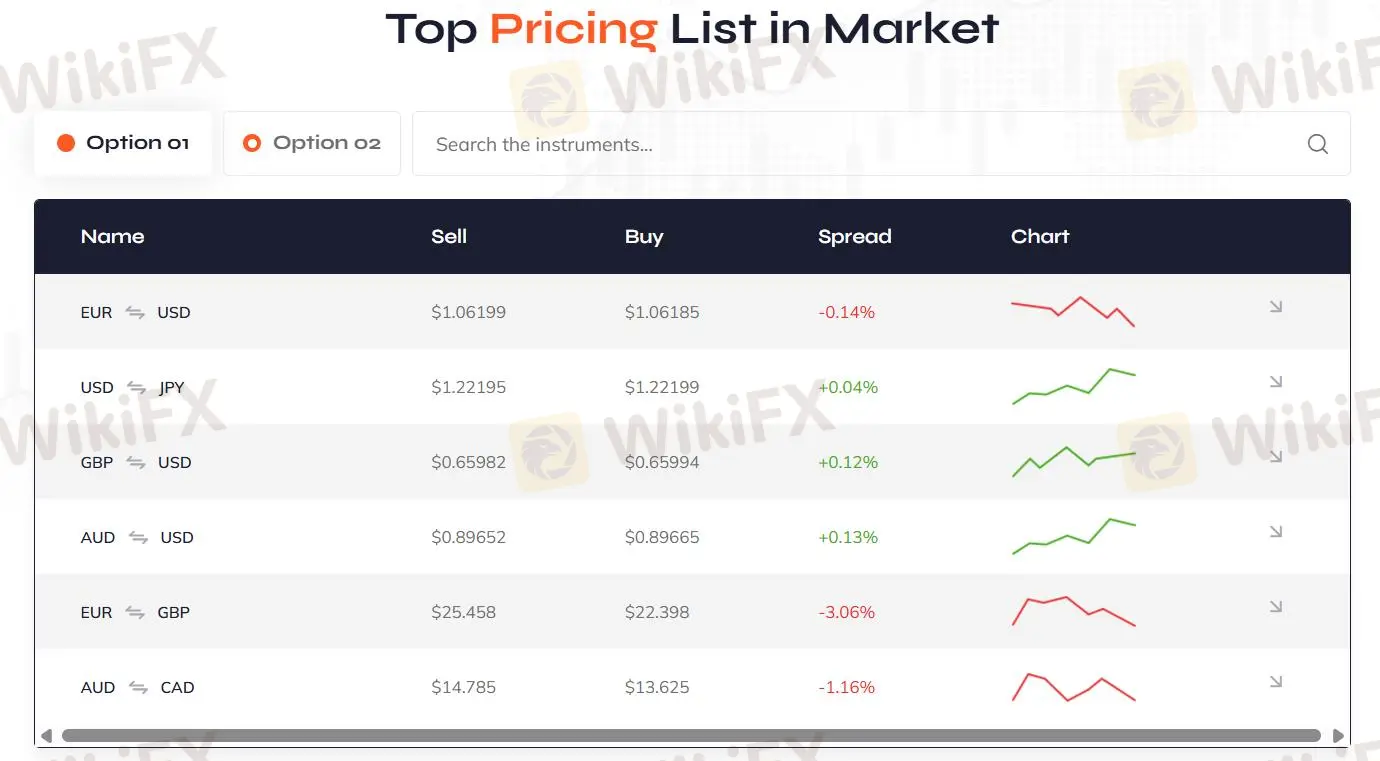Click the arrow icon in AUD/USD row

[1276, 532]
